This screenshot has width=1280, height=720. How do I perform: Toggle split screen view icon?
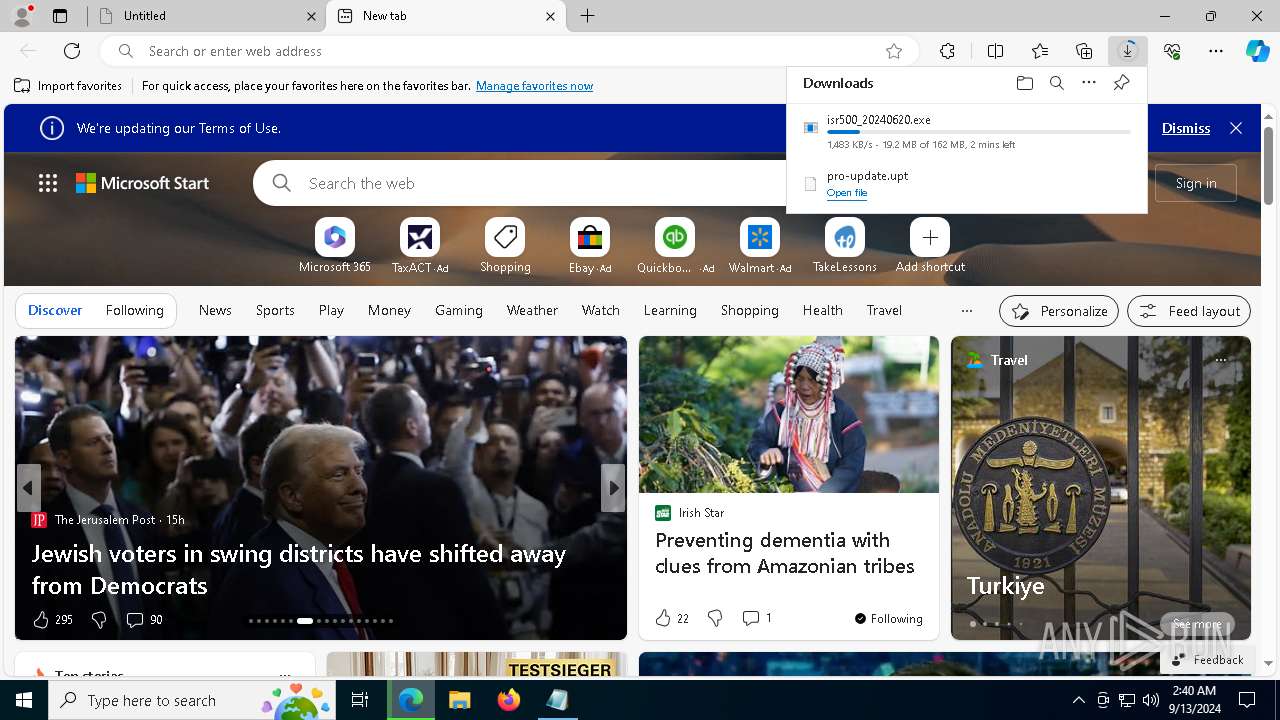click(995, 51)
